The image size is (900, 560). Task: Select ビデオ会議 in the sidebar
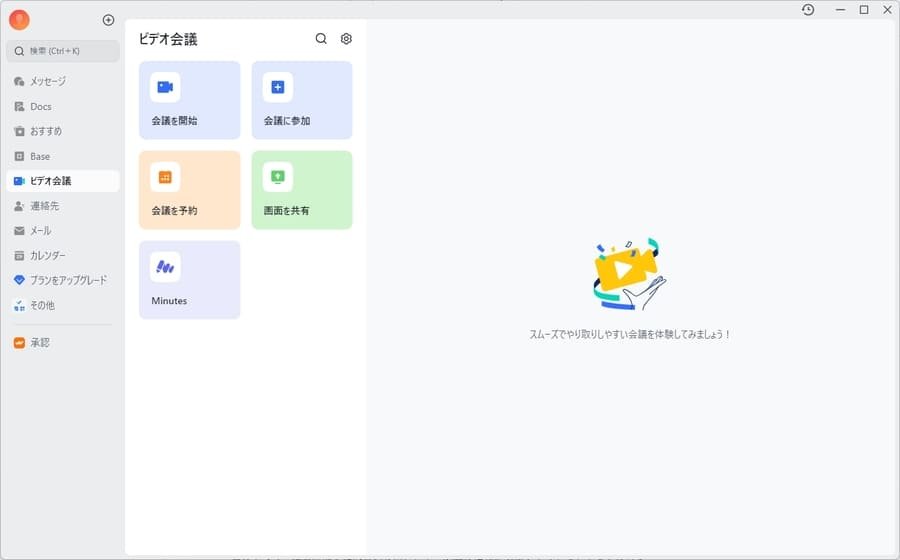tap(63, 181)
